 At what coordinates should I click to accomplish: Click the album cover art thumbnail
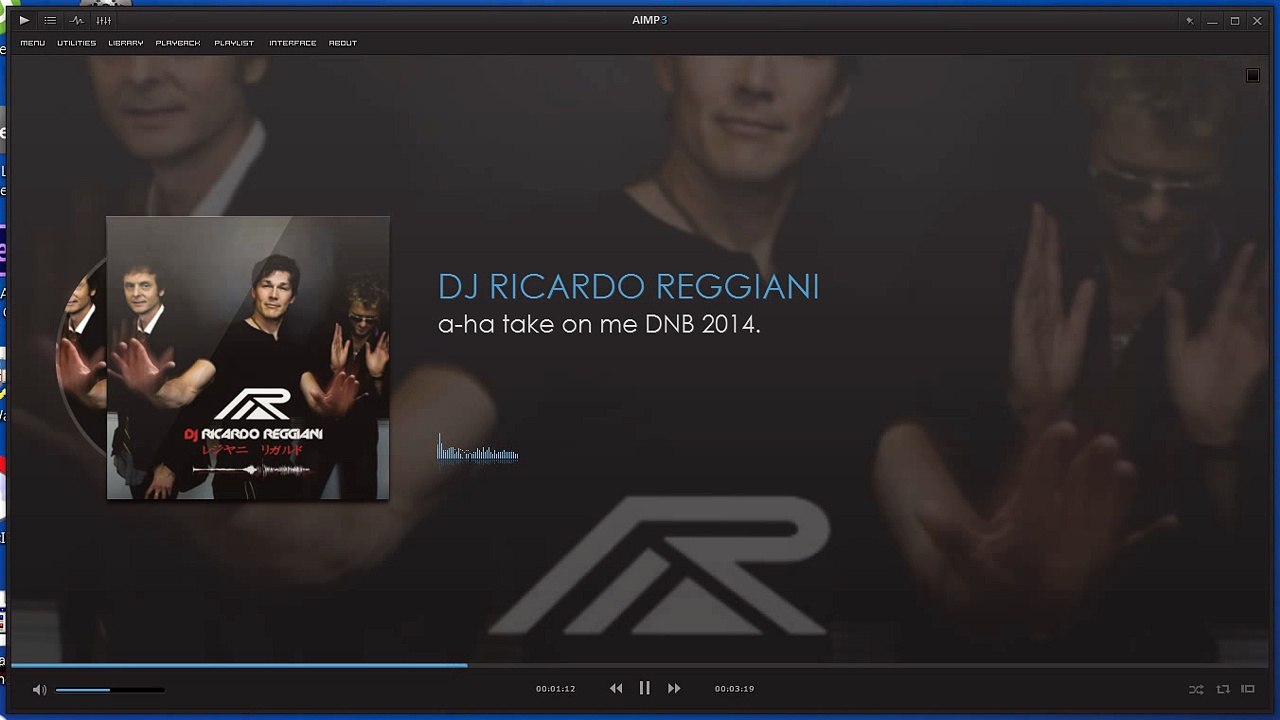pos(248,358)
